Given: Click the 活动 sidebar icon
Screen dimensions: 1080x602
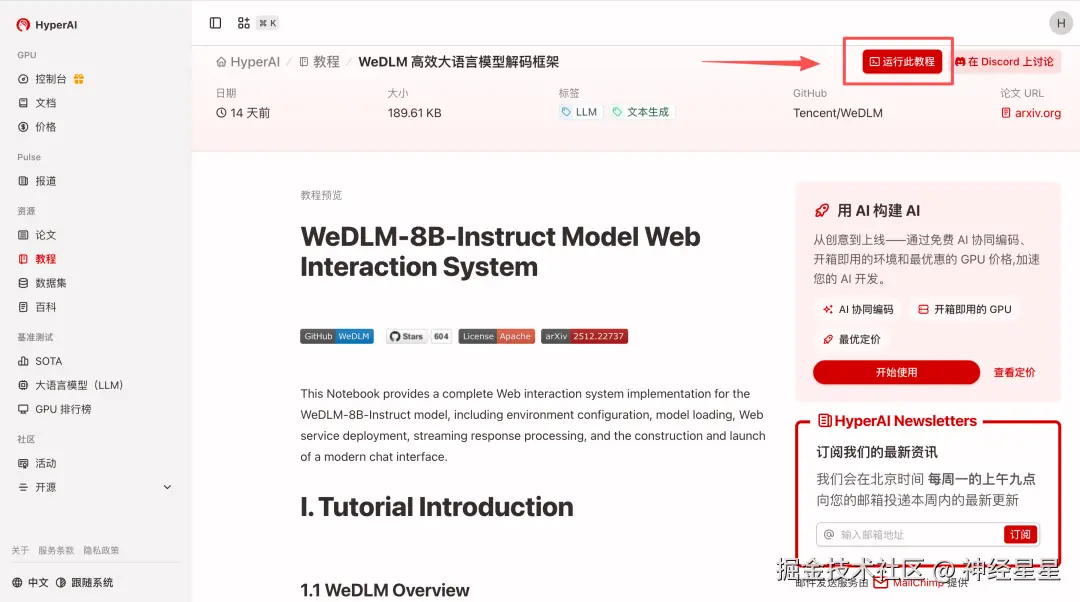Looking at the screenshot, I should [x=23, y=463].
